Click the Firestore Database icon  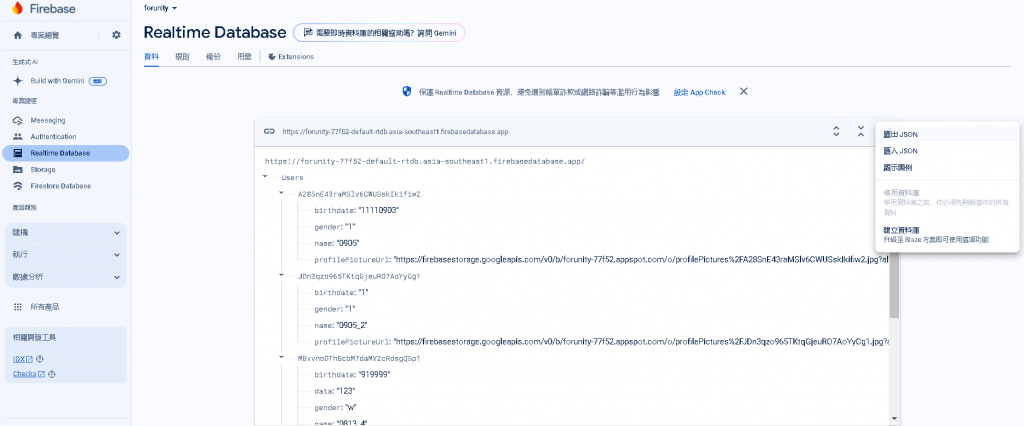18,186
